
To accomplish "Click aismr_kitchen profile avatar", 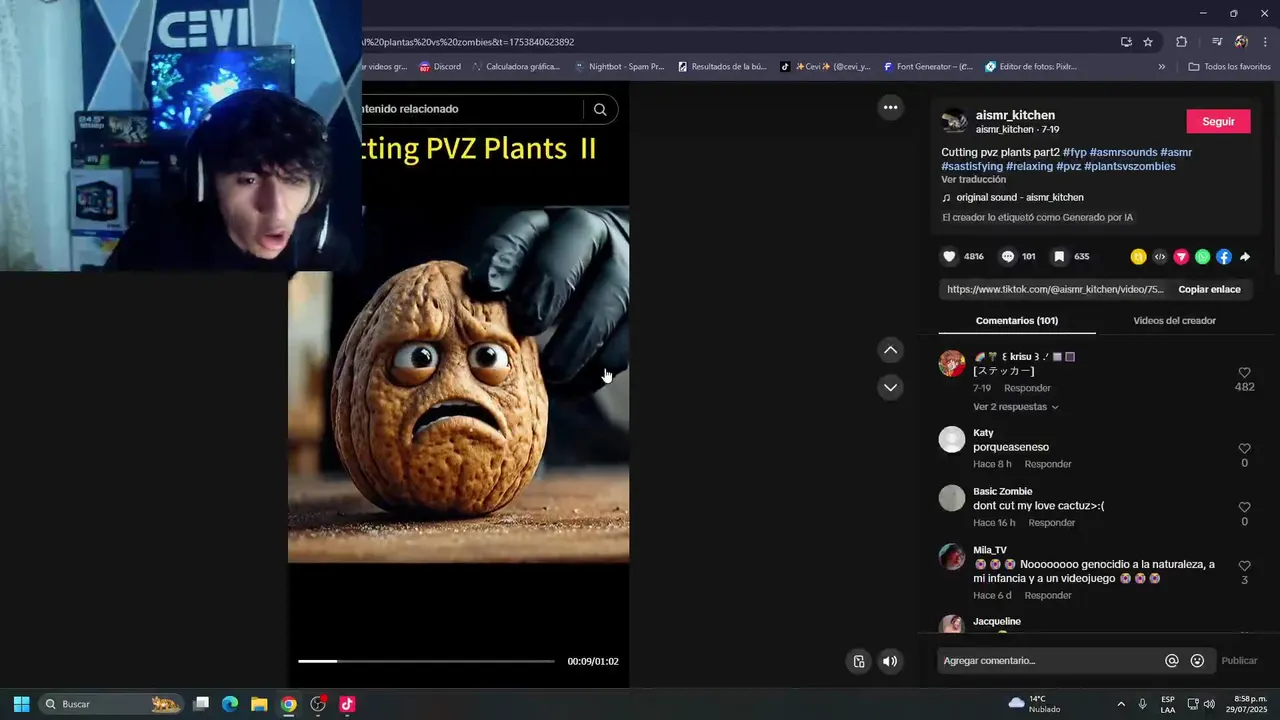I will click(954, 121).
